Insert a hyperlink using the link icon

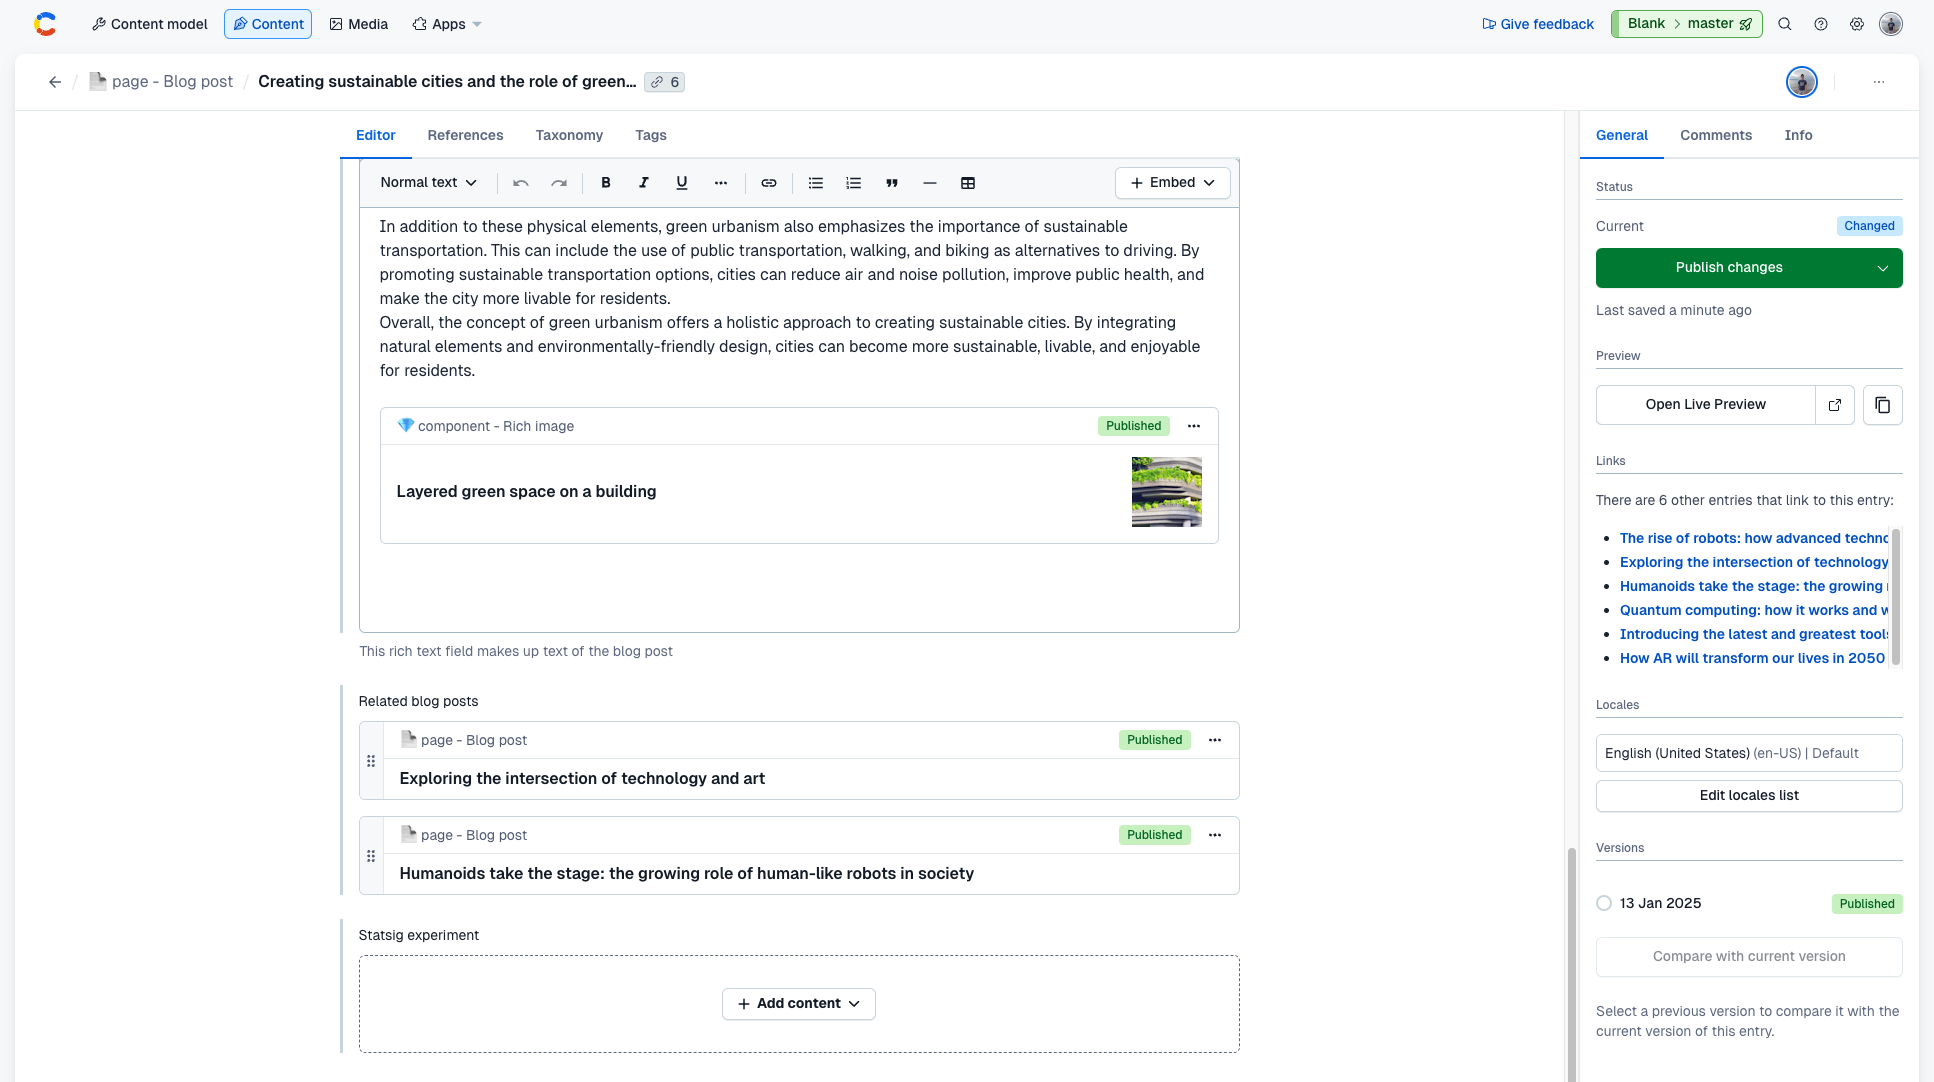[x=768, y=183]
